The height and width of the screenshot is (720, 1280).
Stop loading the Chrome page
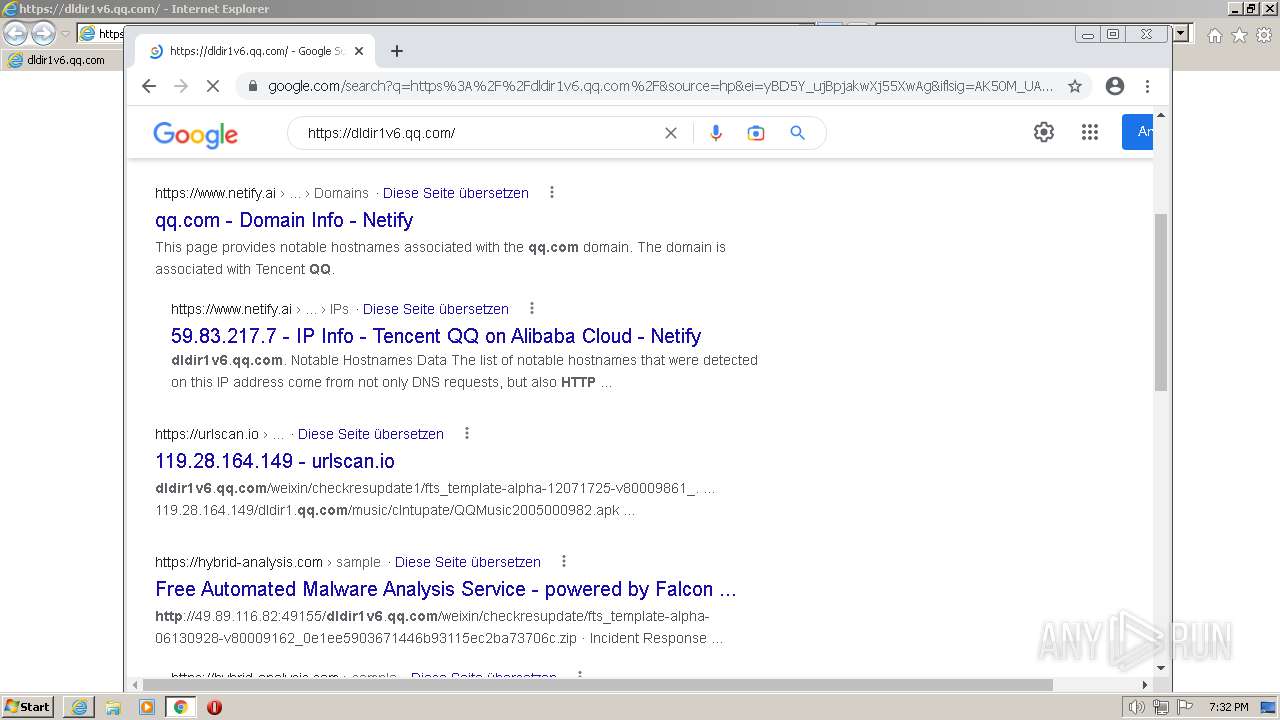point(212,86)
